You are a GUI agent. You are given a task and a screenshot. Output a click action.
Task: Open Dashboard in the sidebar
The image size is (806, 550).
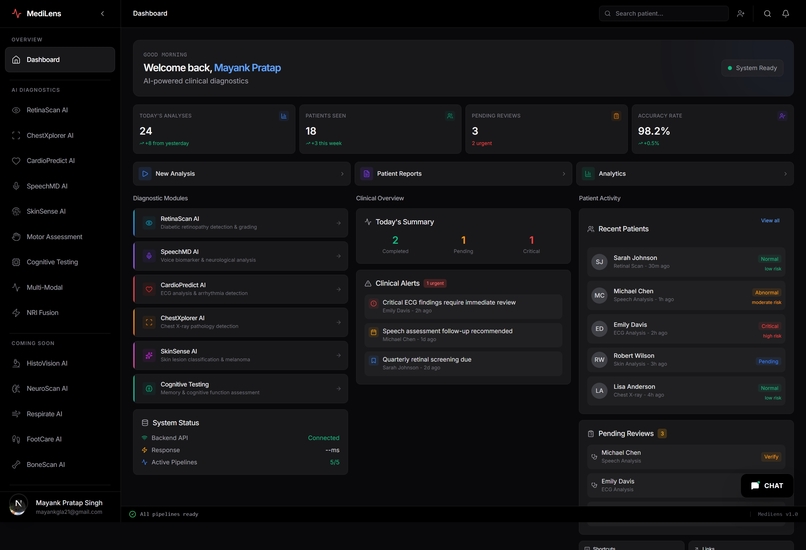tap(60, 60)
